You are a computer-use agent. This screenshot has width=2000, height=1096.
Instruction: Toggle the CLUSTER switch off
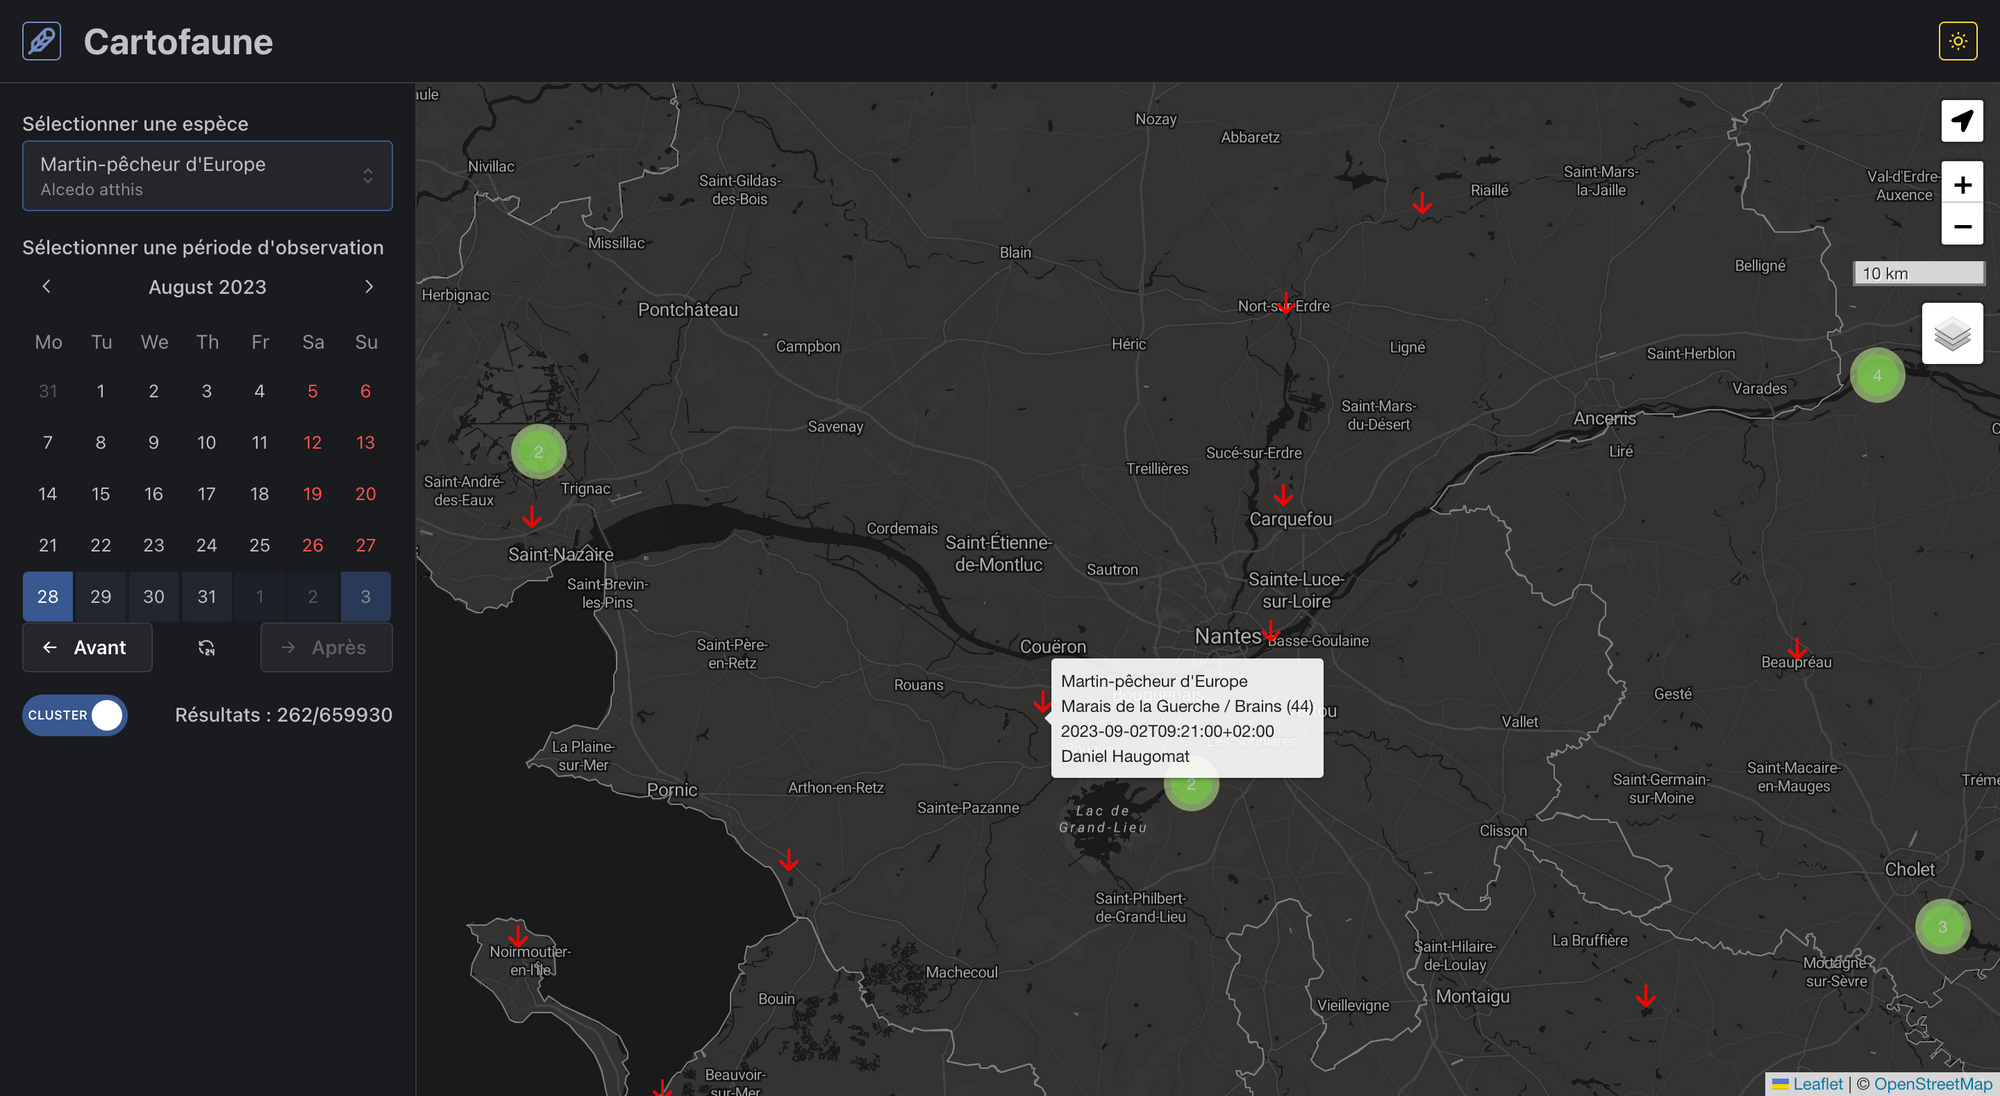[75, 715]
